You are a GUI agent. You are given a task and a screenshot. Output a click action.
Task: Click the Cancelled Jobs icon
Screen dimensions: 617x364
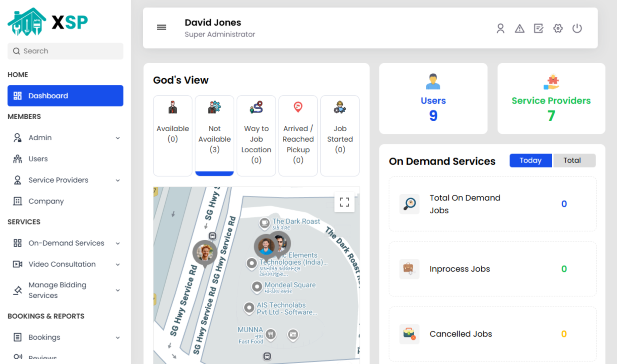[x=409, y=334]
